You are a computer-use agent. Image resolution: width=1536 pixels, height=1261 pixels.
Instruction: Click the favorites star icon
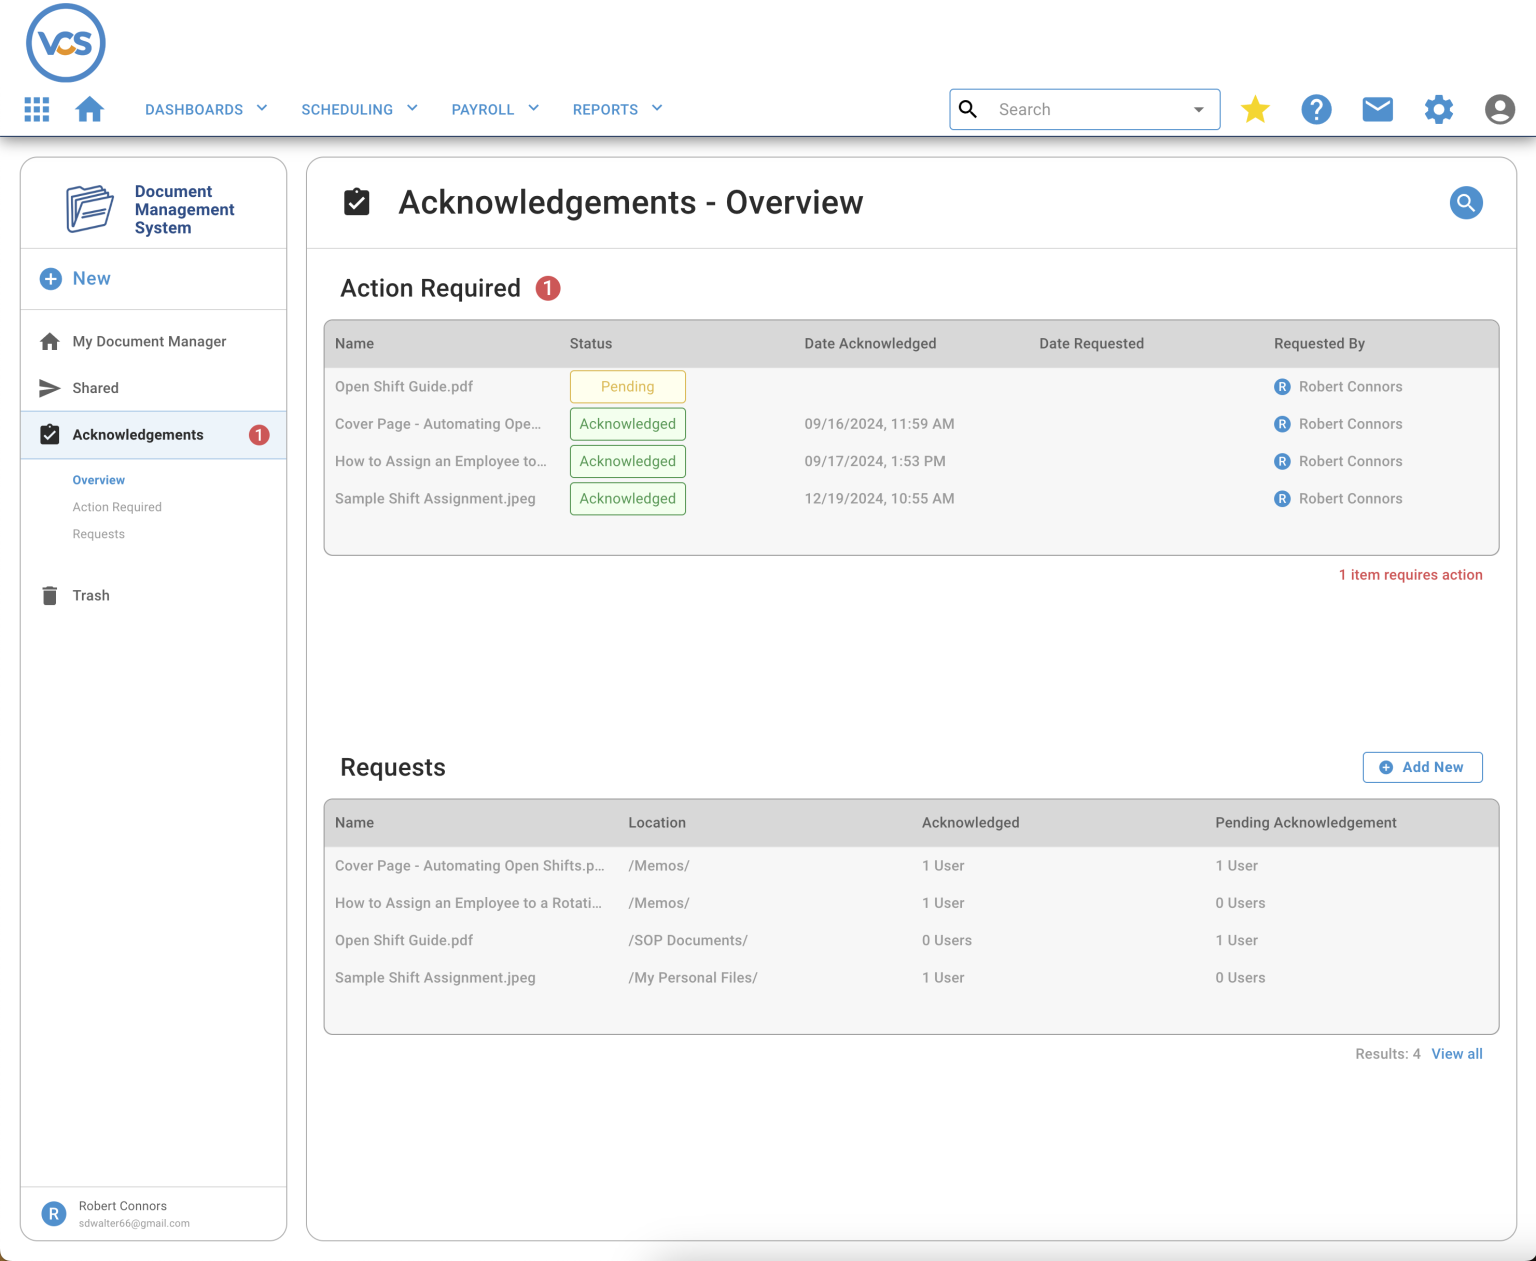[1255, 109]
